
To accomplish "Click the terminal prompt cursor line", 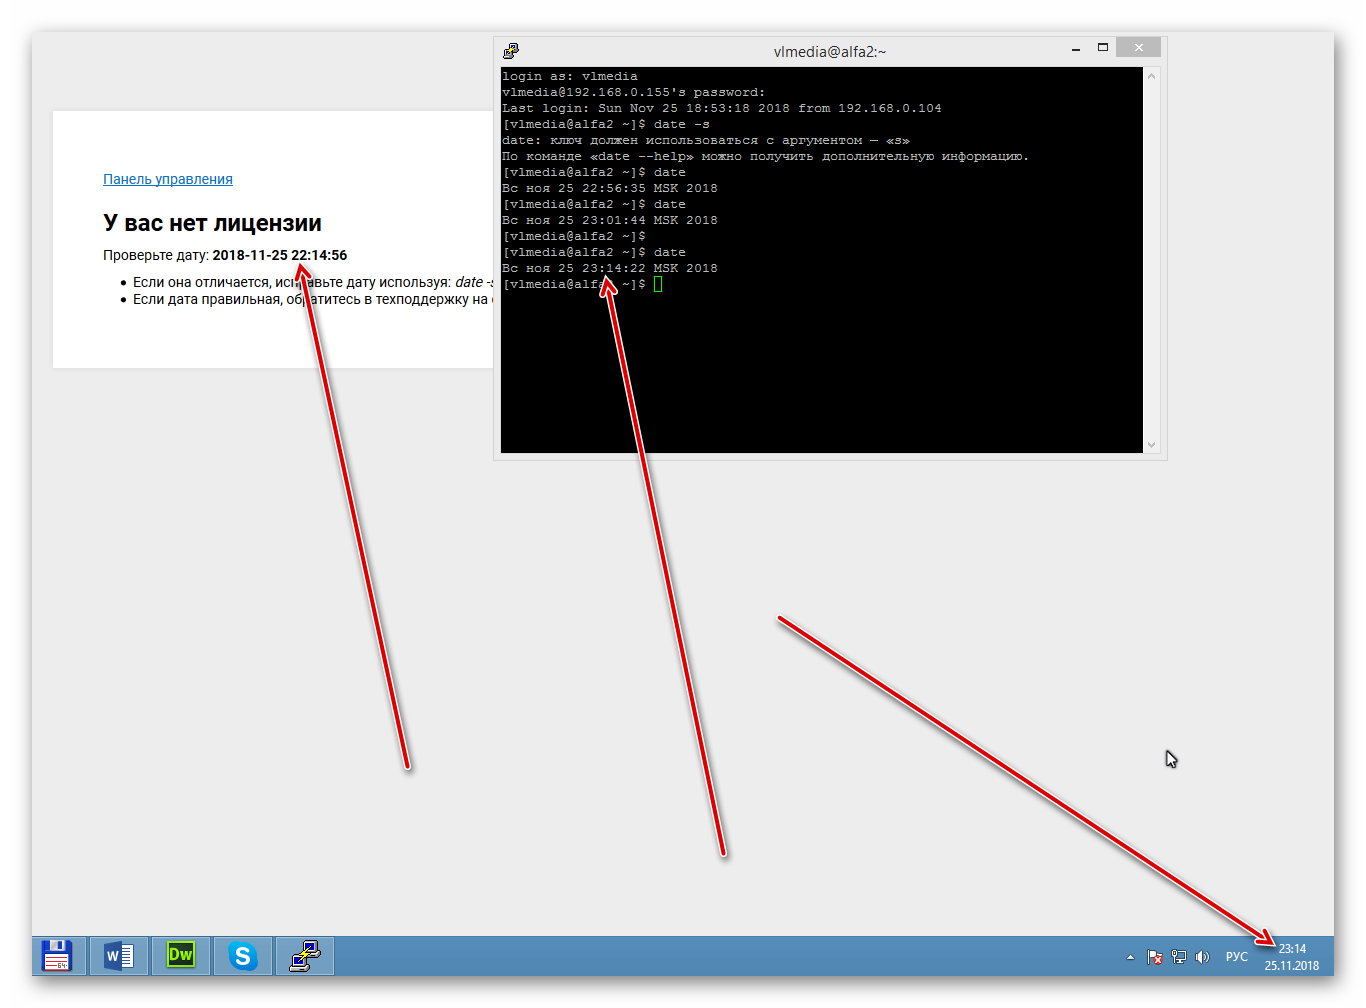I will 657,284.
